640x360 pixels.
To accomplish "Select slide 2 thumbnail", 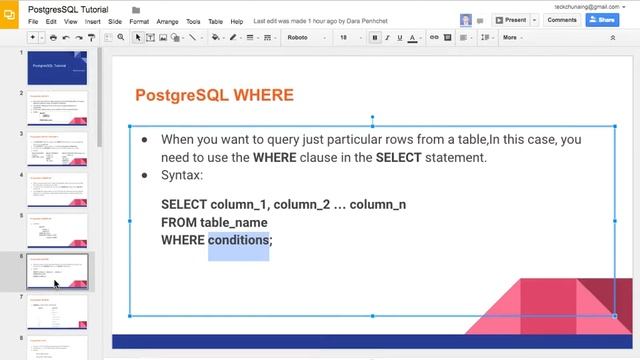I will (57, 108).
